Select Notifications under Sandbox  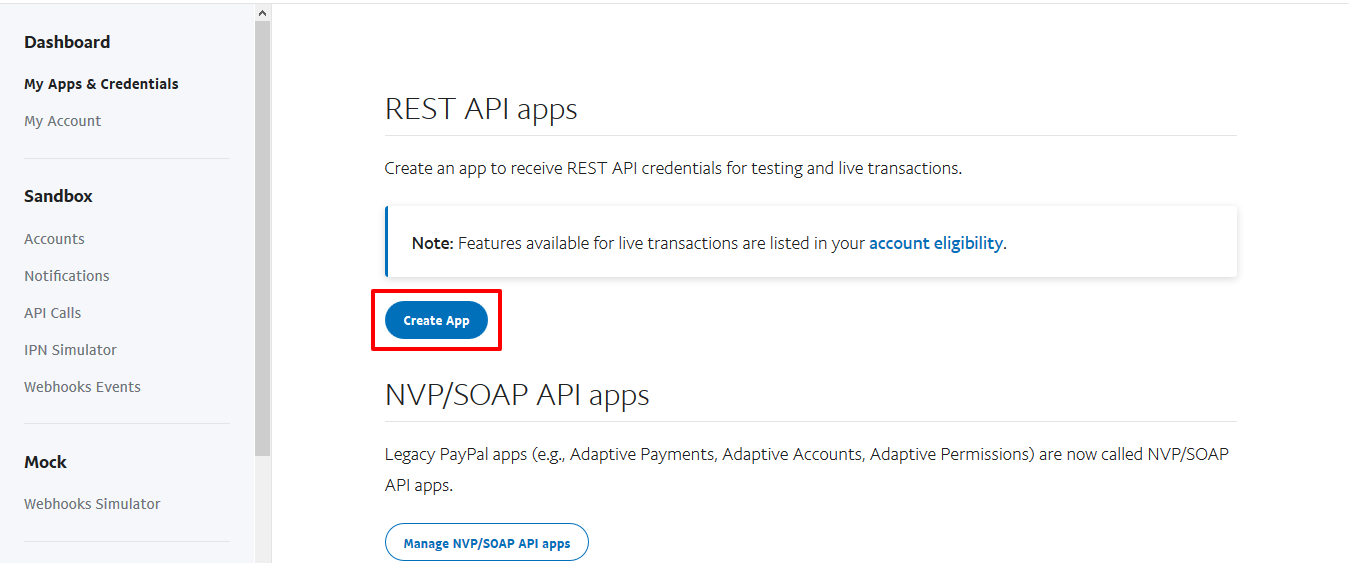click(67, 276)
